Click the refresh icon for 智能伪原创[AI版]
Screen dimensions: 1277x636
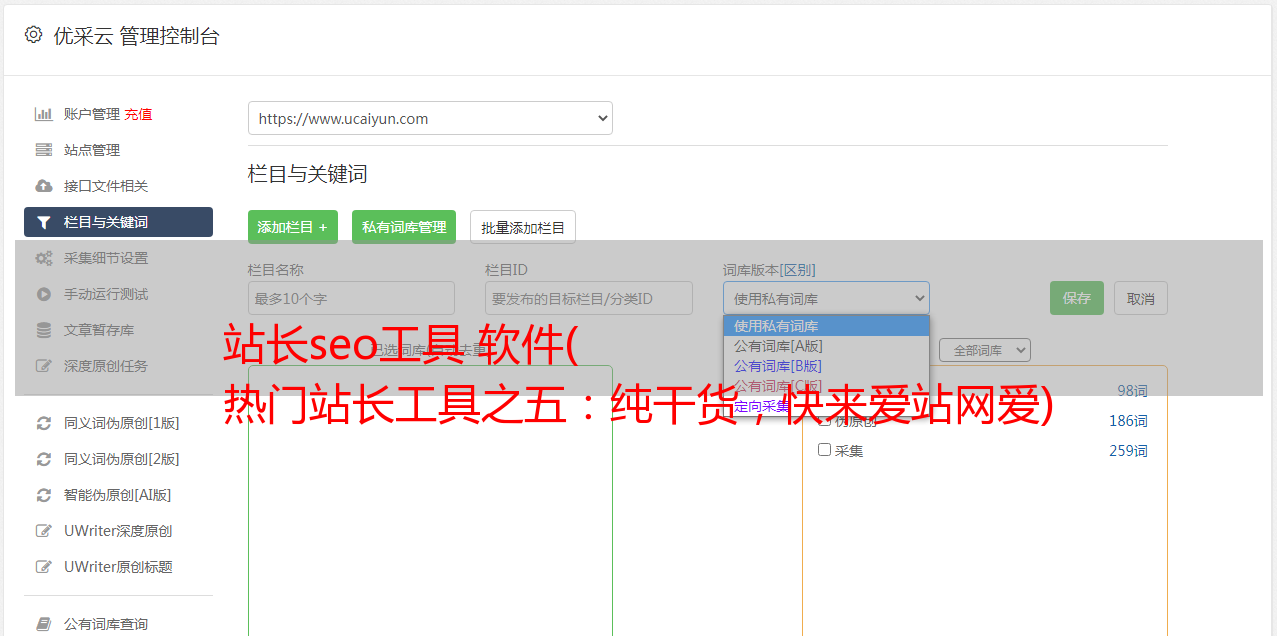click(x=43, y=495)
